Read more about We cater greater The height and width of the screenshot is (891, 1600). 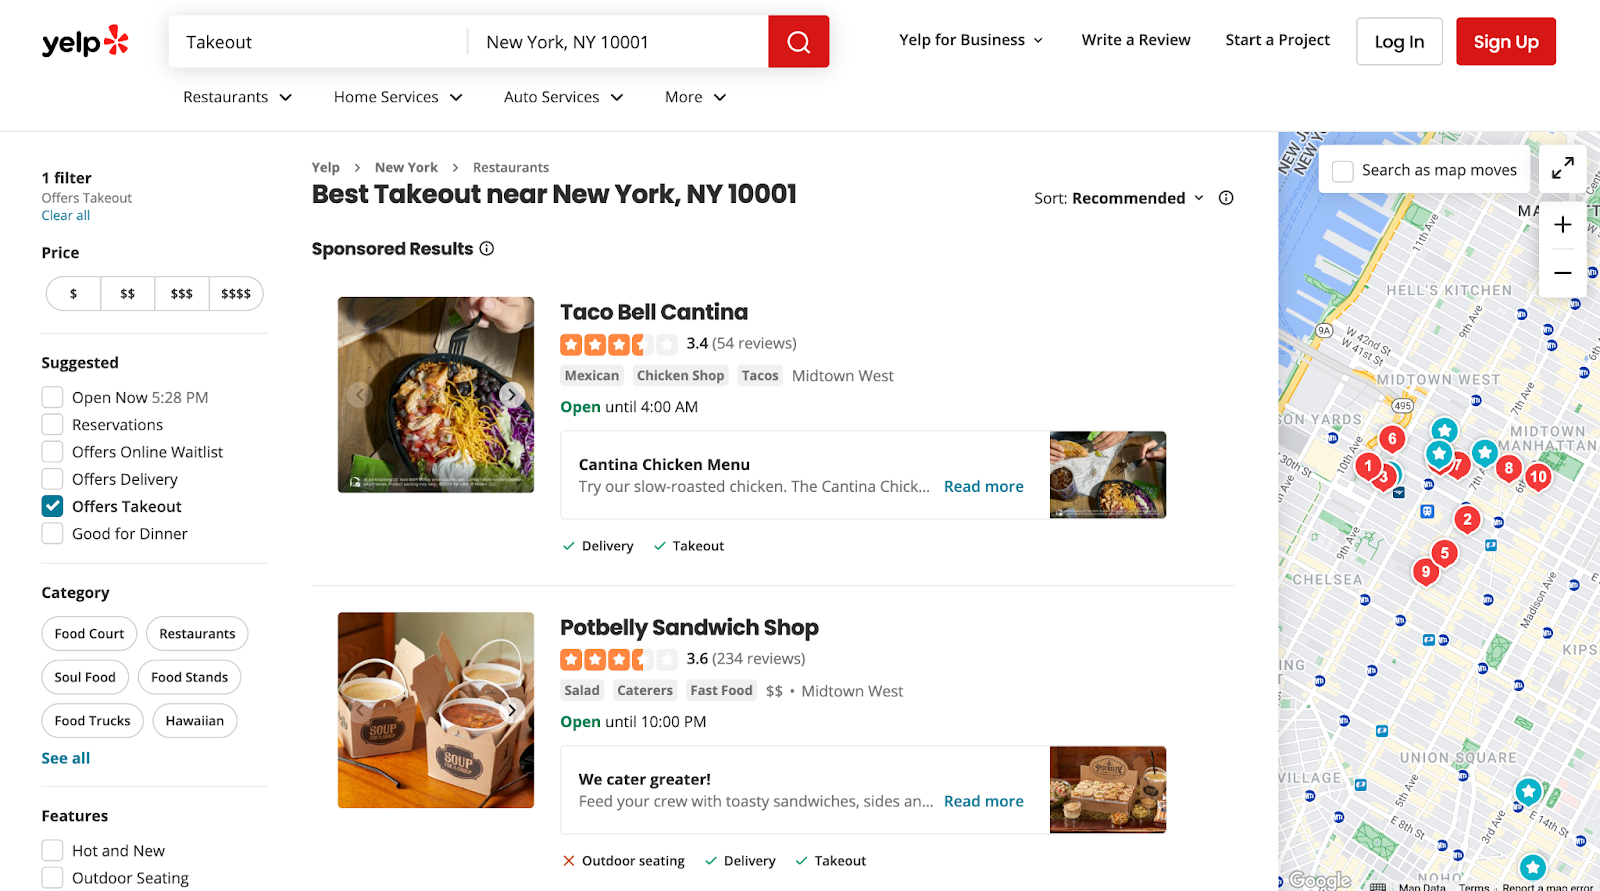click(984, 801)
